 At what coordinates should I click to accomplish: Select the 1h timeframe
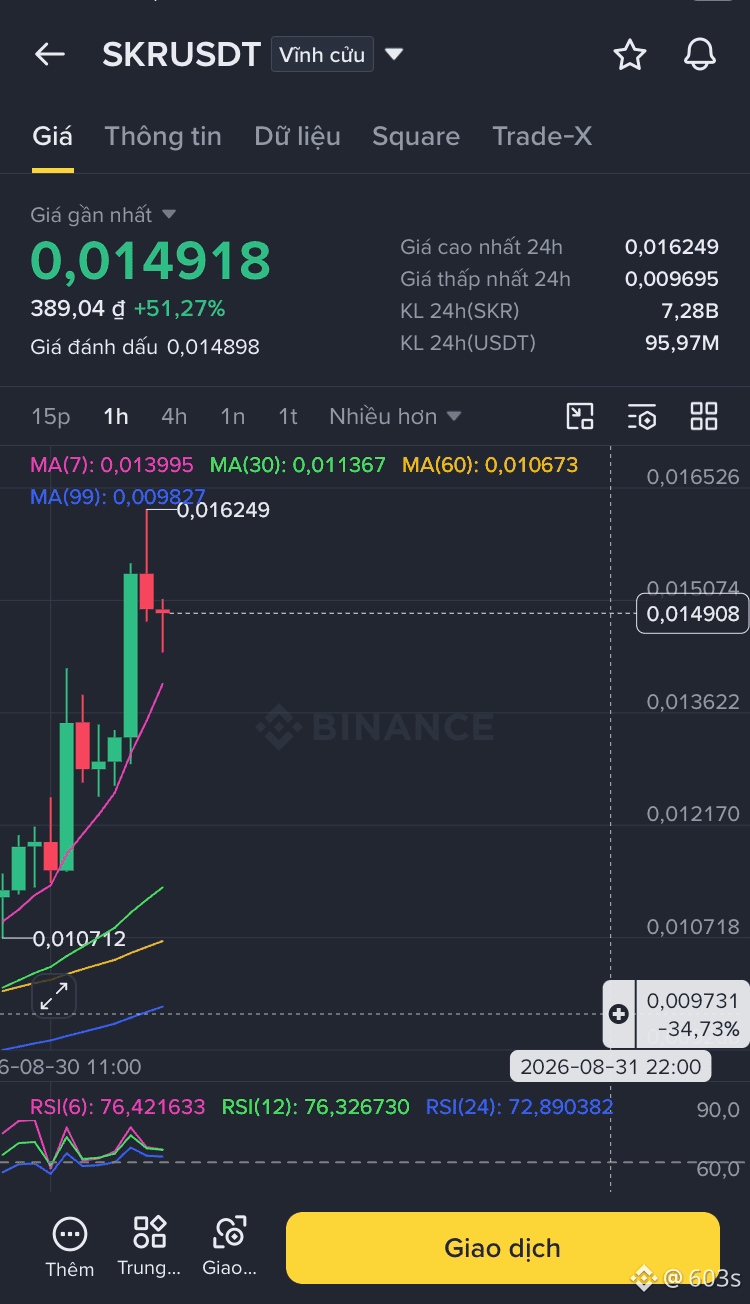click(x=116, y=416)
